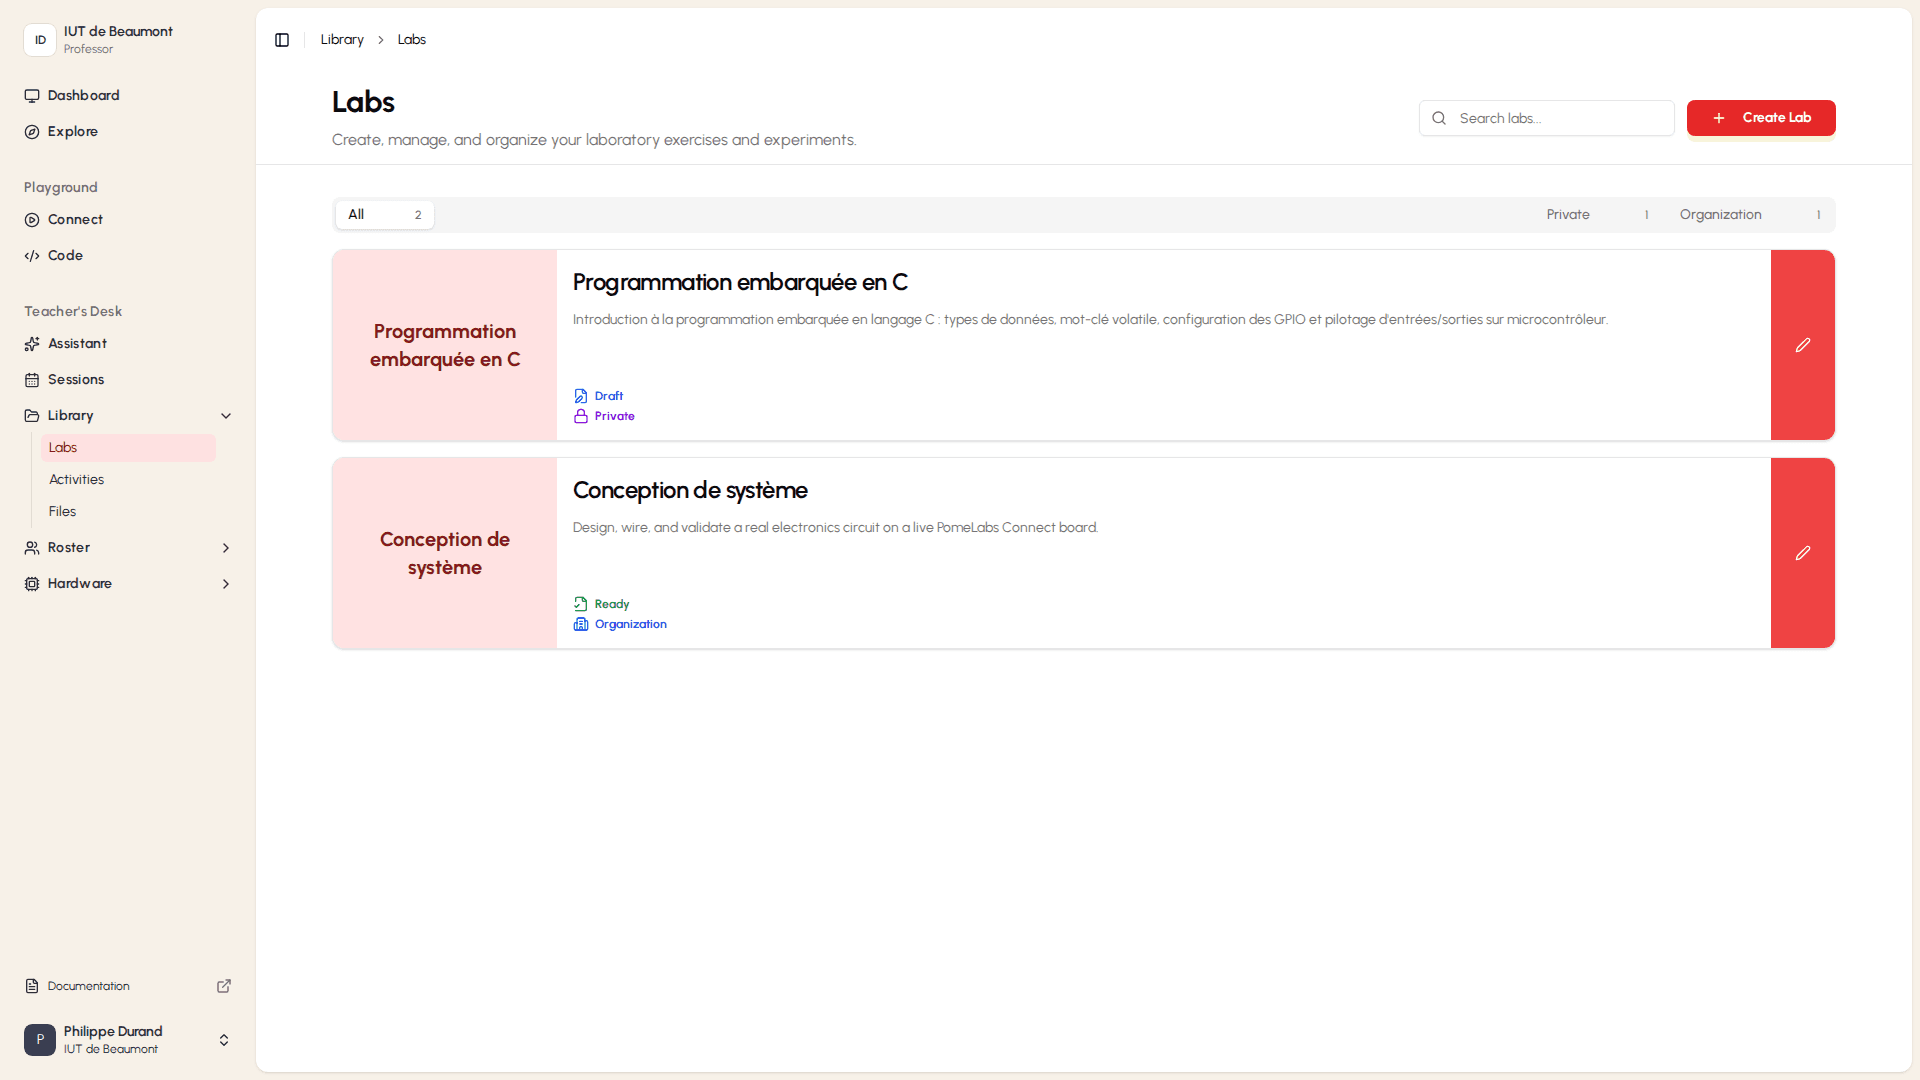
Task: Click the Ready status label
Action: (x=612, y=604)
